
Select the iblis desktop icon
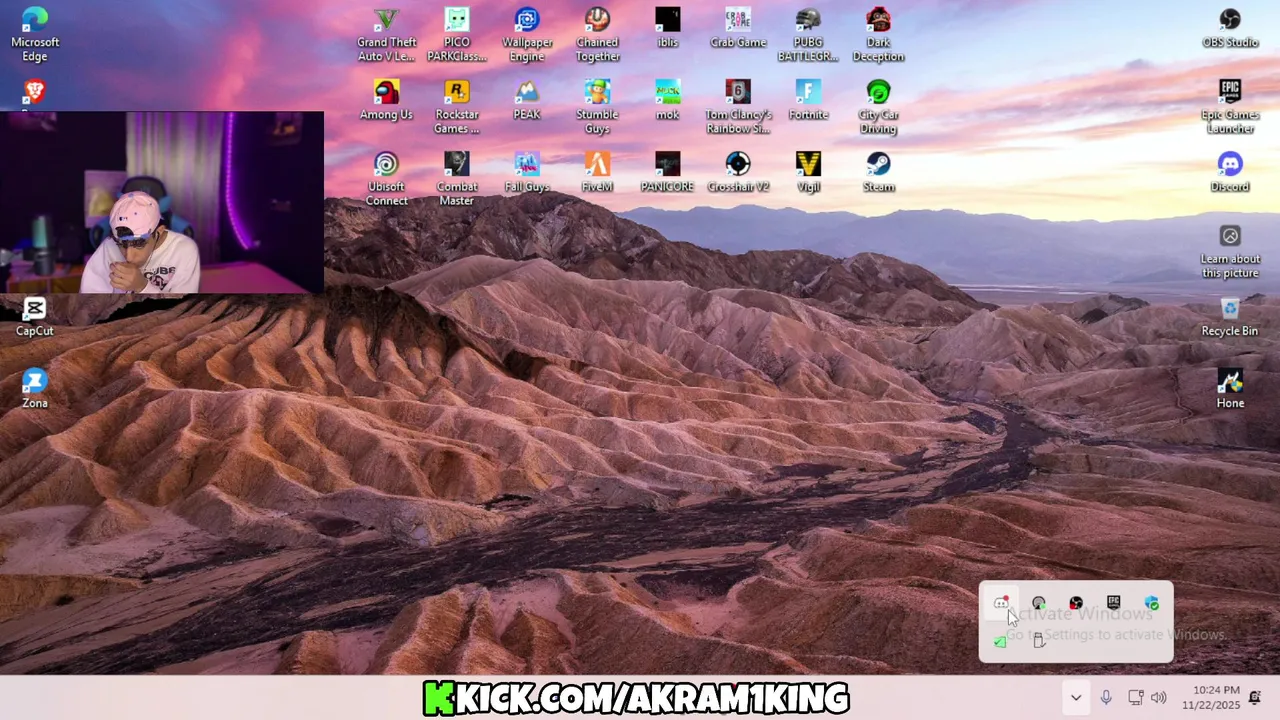pos(668,27)
